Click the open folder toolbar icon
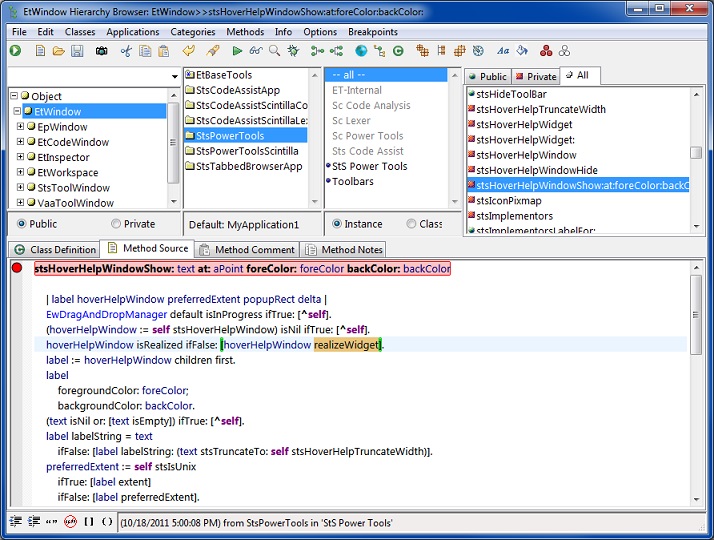The height and width of the screenshot is (540, 714). (x=58, y=51)
